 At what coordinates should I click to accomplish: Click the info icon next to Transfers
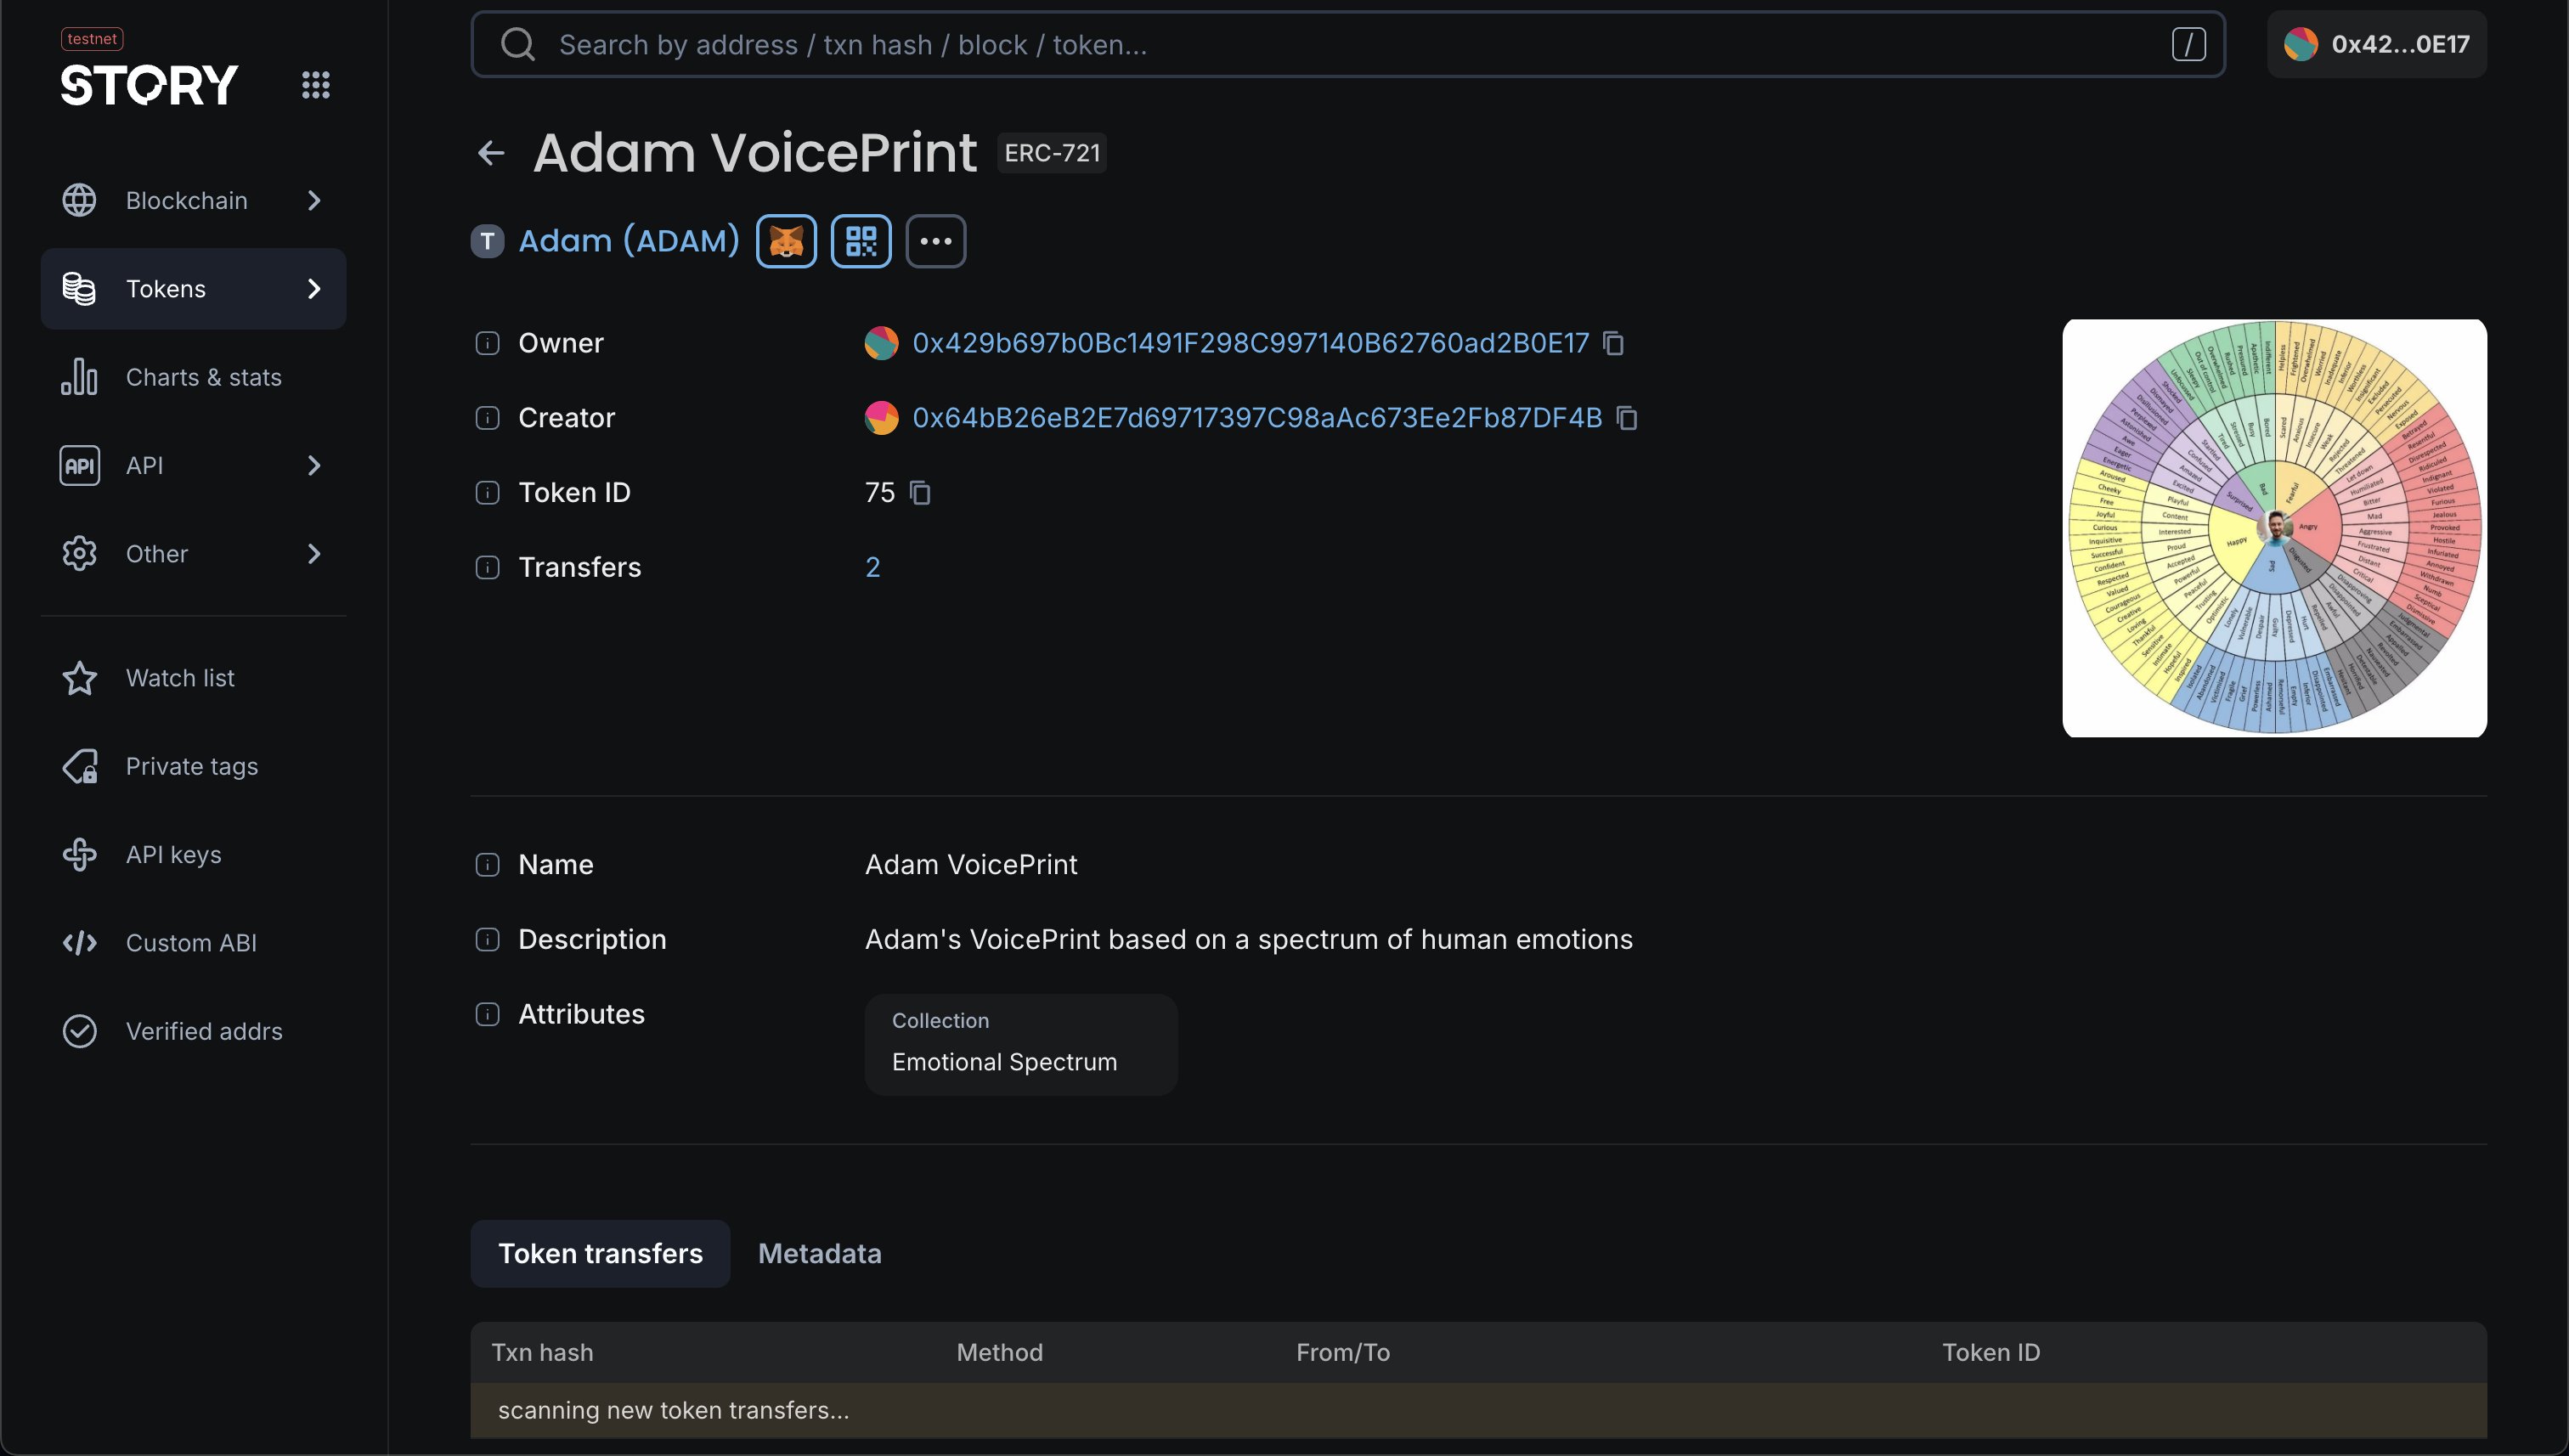(487, 568)
